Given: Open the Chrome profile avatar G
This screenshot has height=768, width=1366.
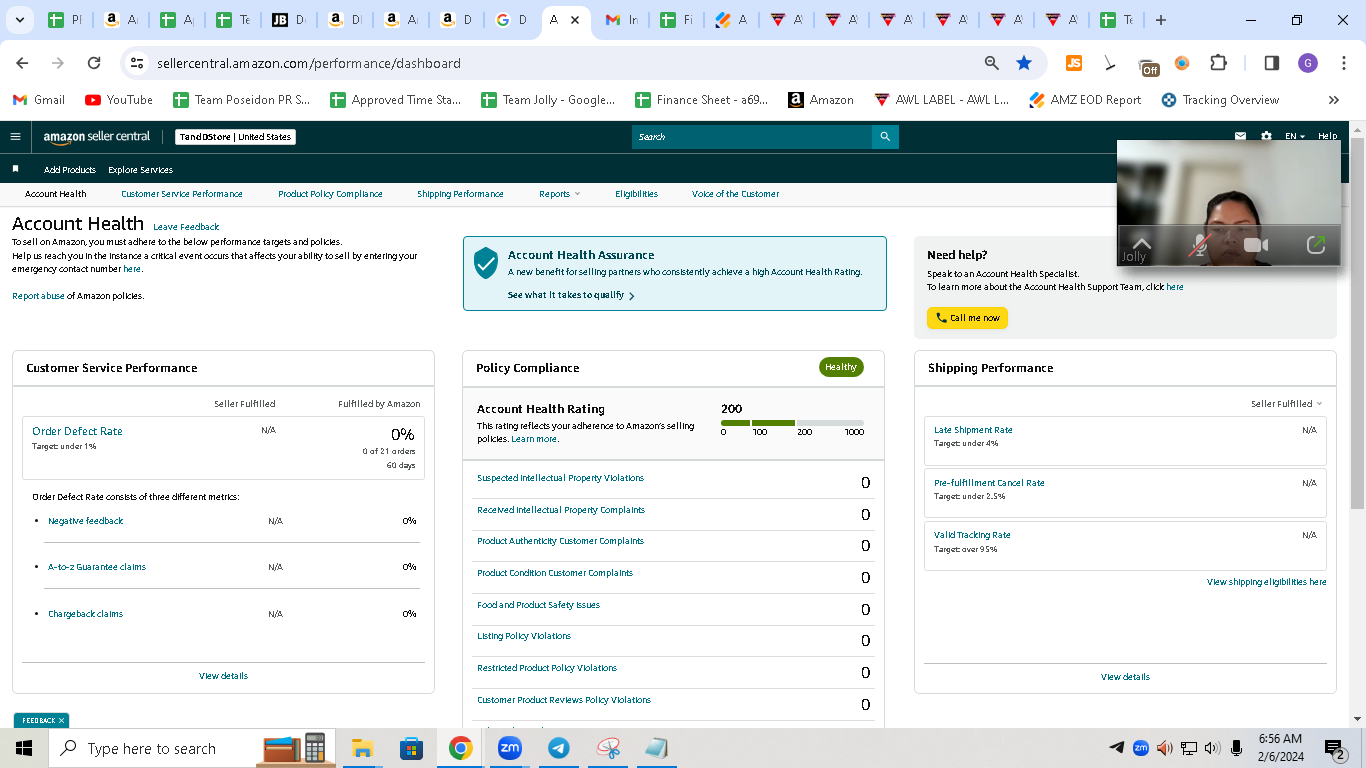Looking at the screenshot, I should tap(1308, 63).
